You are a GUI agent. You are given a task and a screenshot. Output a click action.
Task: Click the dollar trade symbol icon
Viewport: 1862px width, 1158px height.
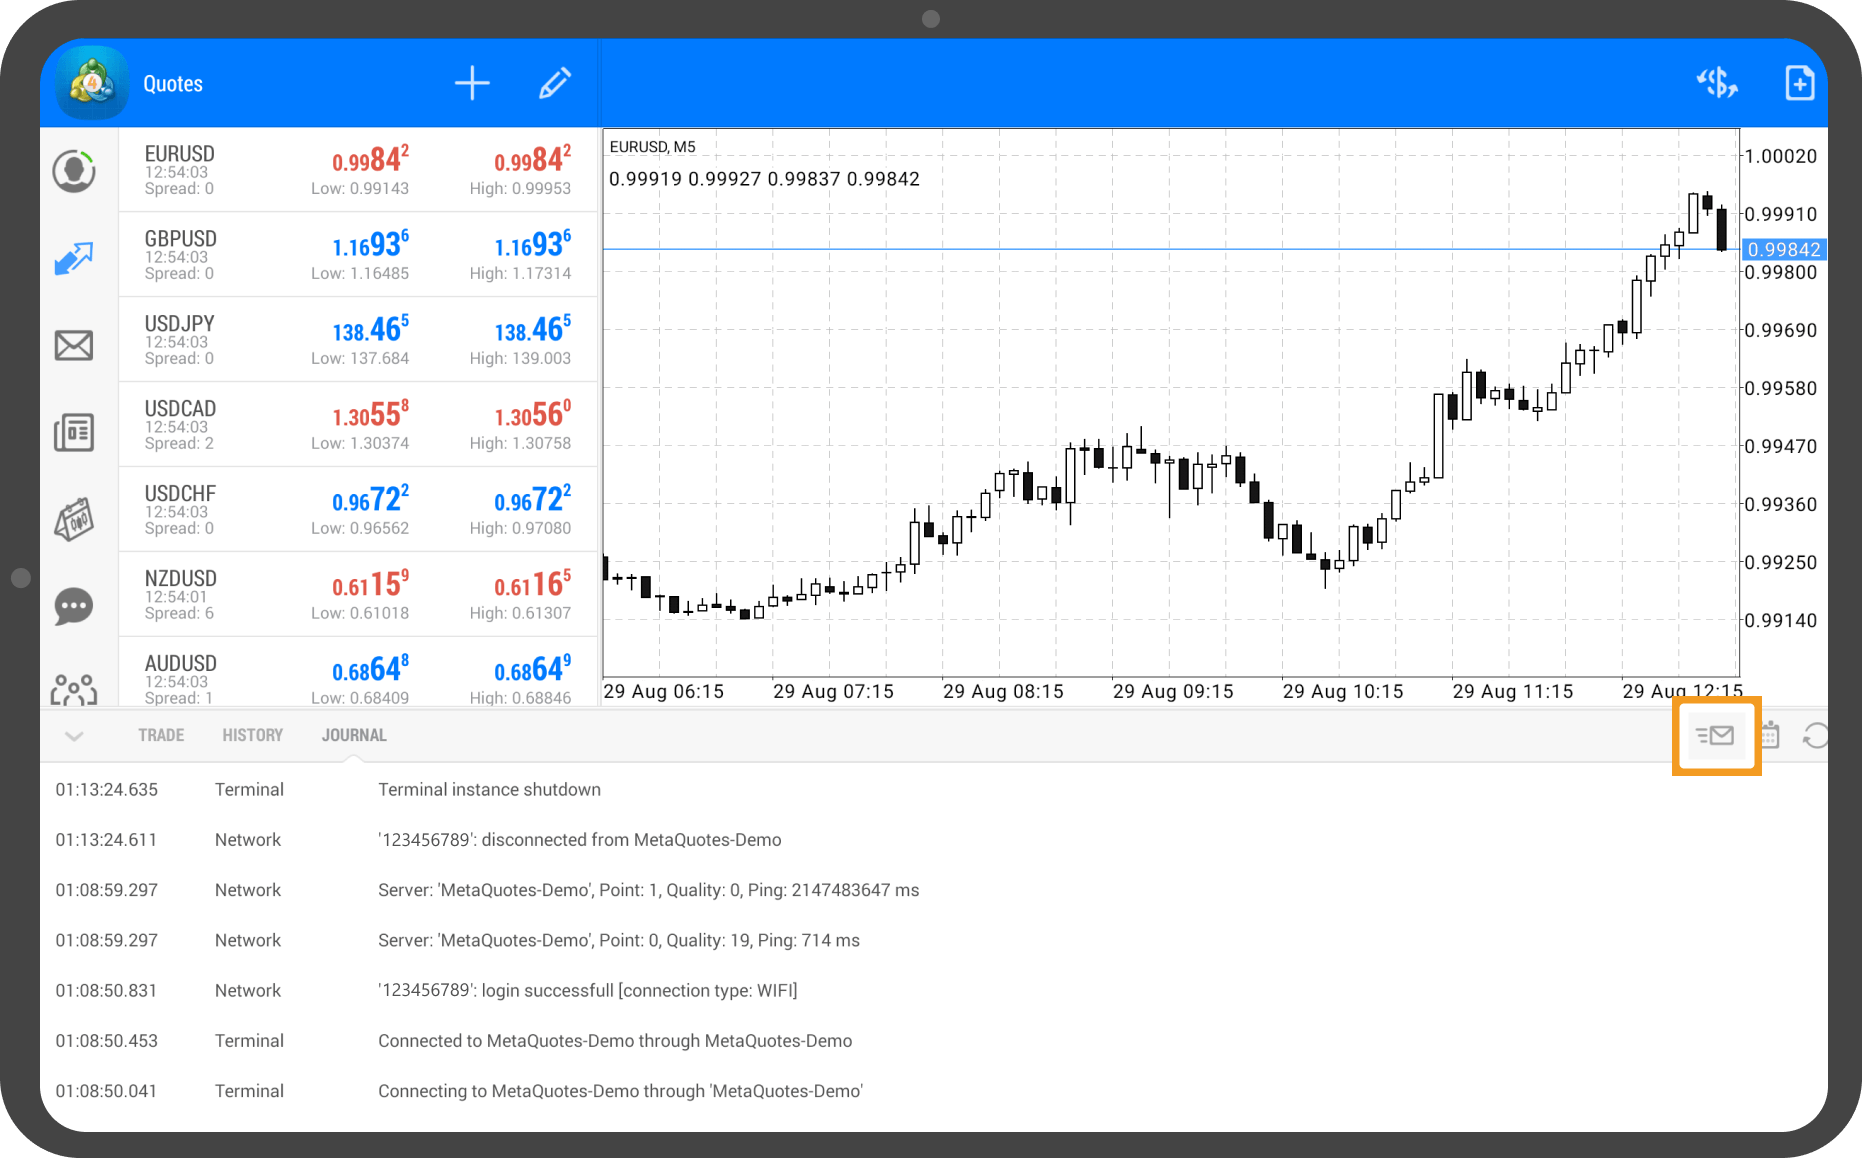coord(1717,84)
